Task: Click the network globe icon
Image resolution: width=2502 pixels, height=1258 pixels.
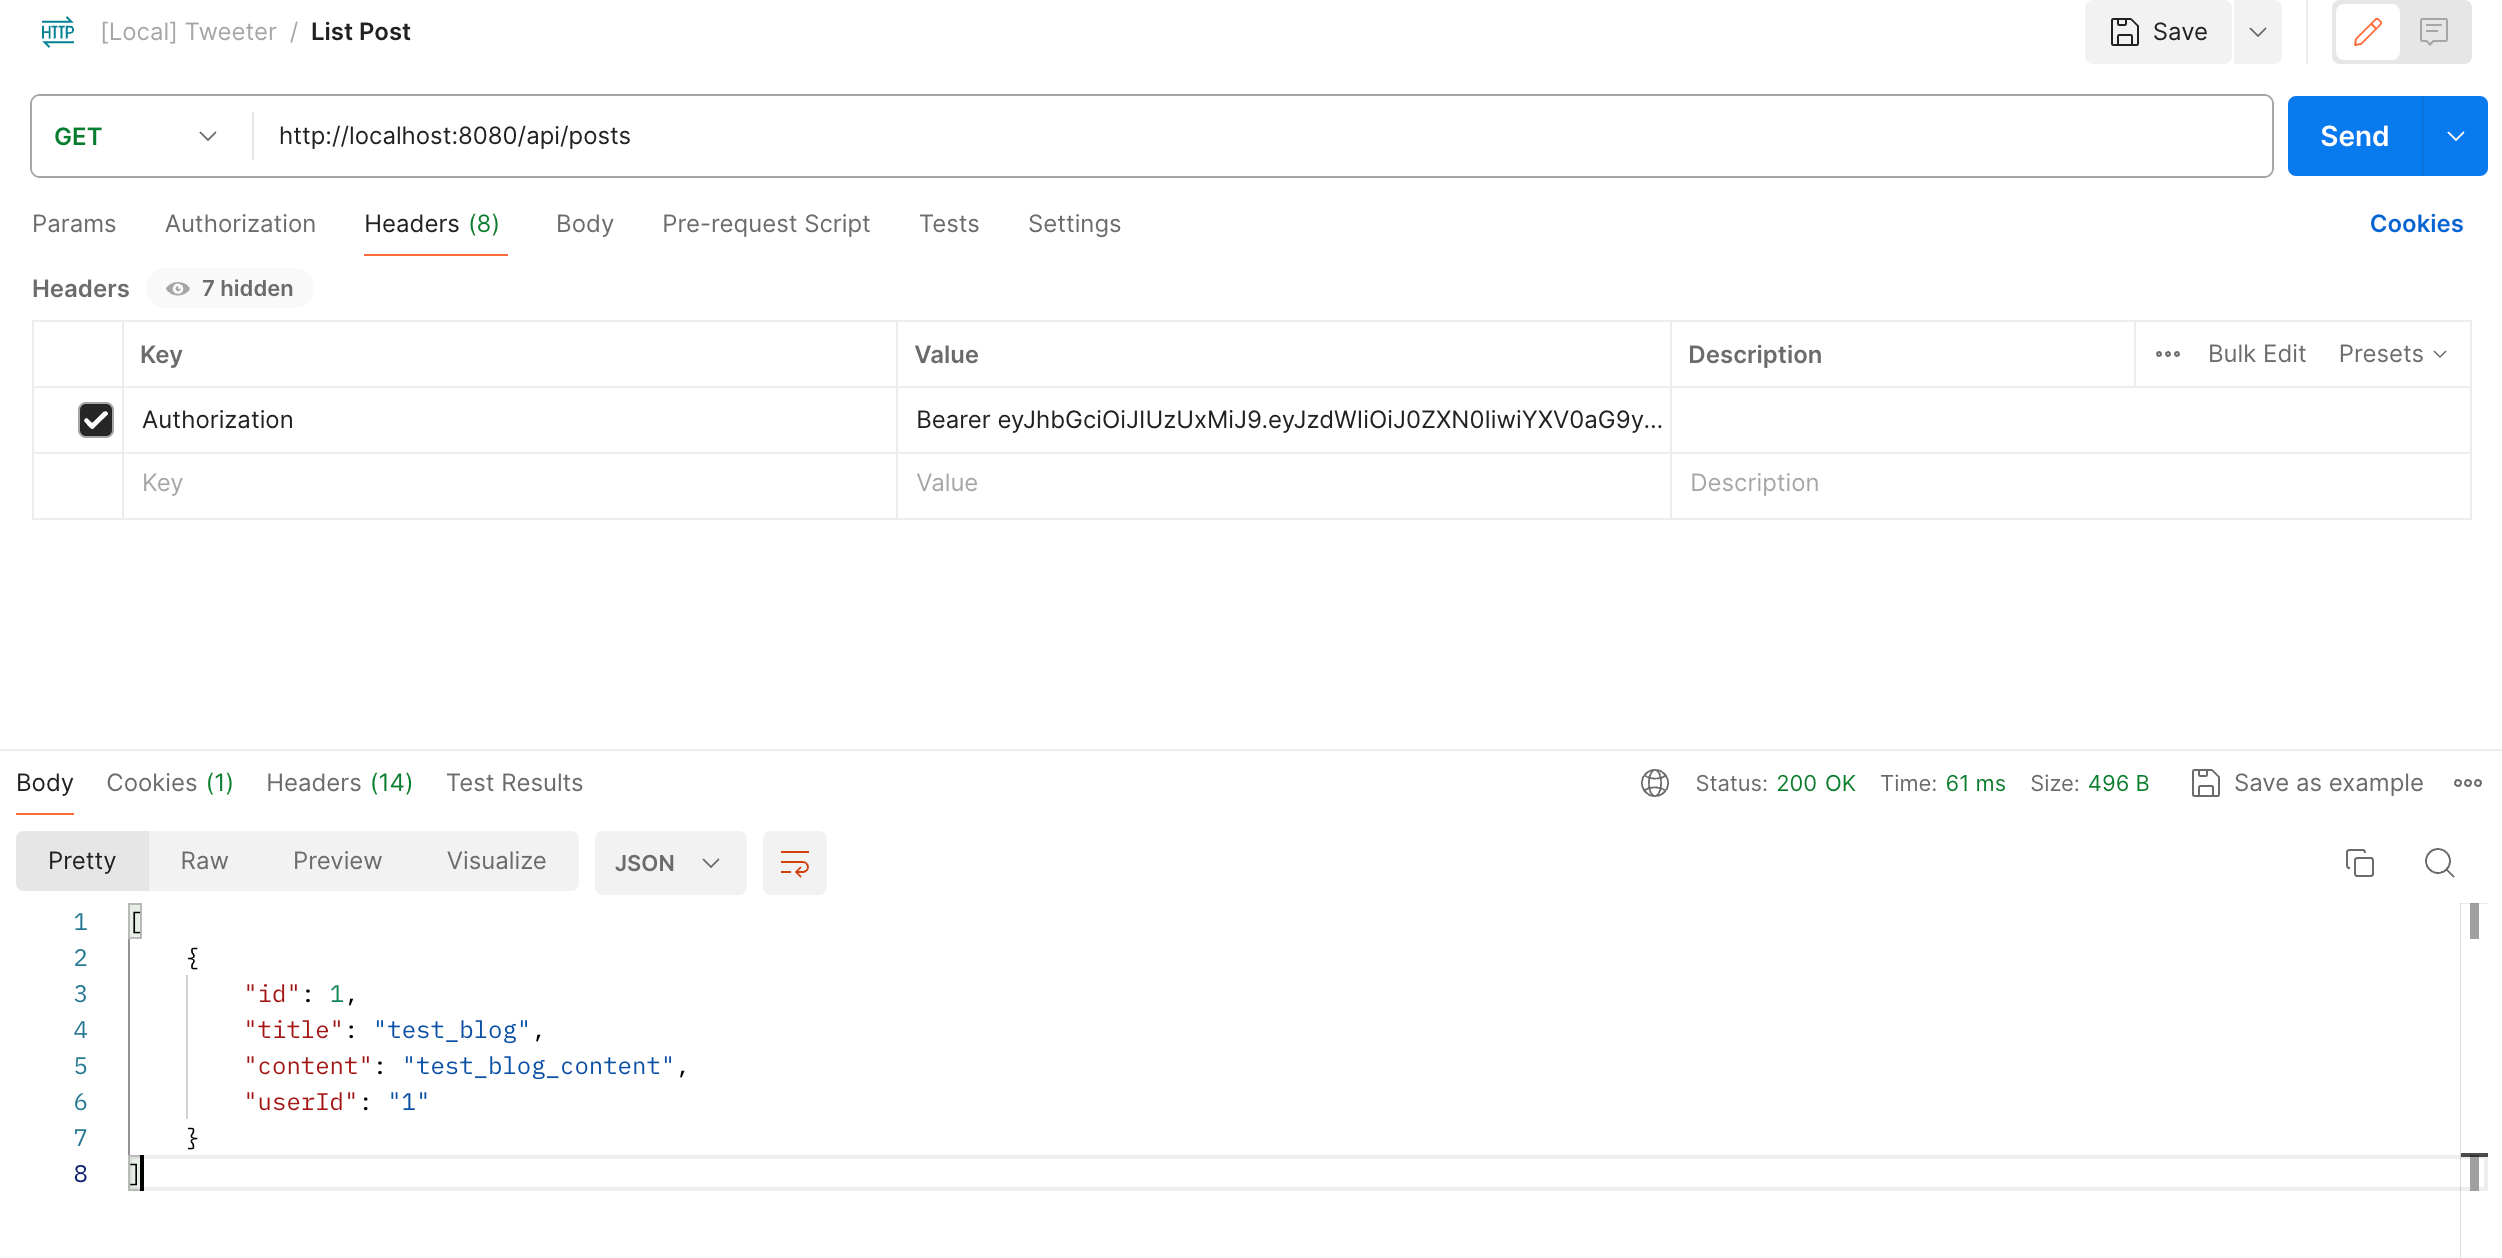Action: click(x=1654, y=783)
